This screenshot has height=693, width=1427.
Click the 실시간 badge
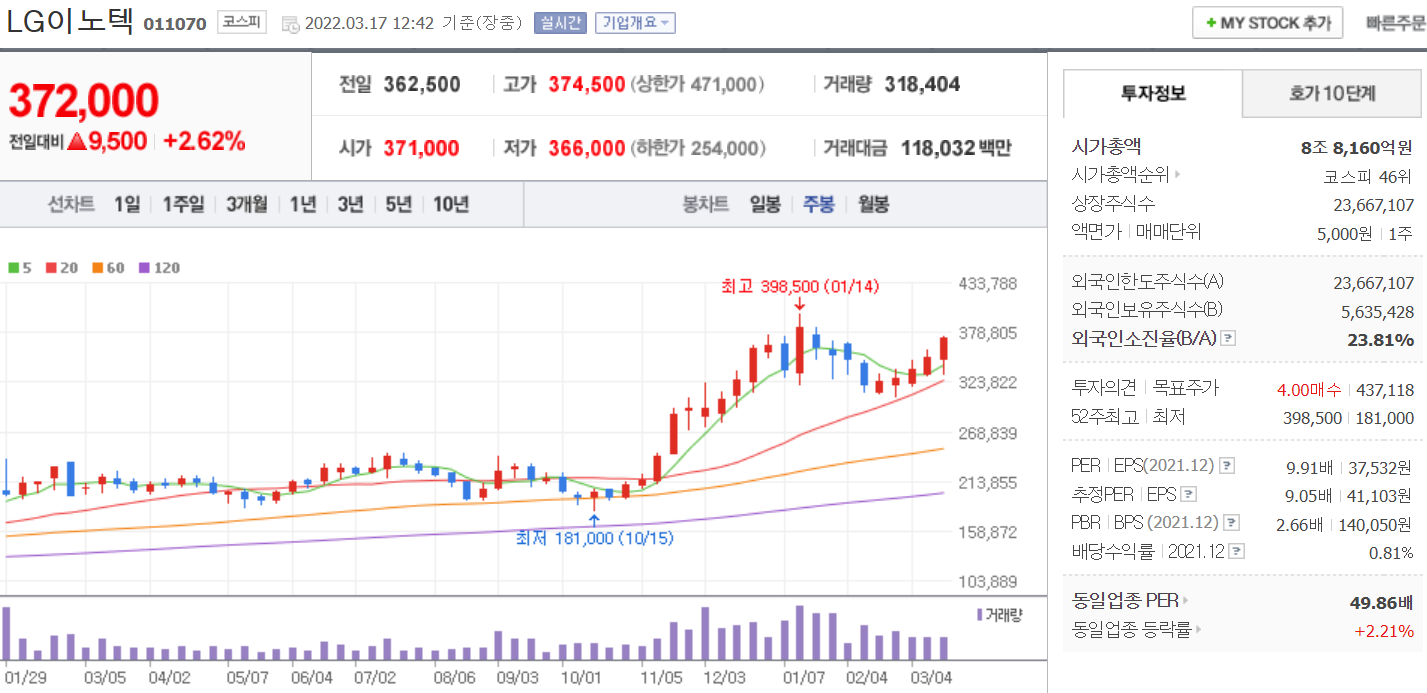[560, 23]
